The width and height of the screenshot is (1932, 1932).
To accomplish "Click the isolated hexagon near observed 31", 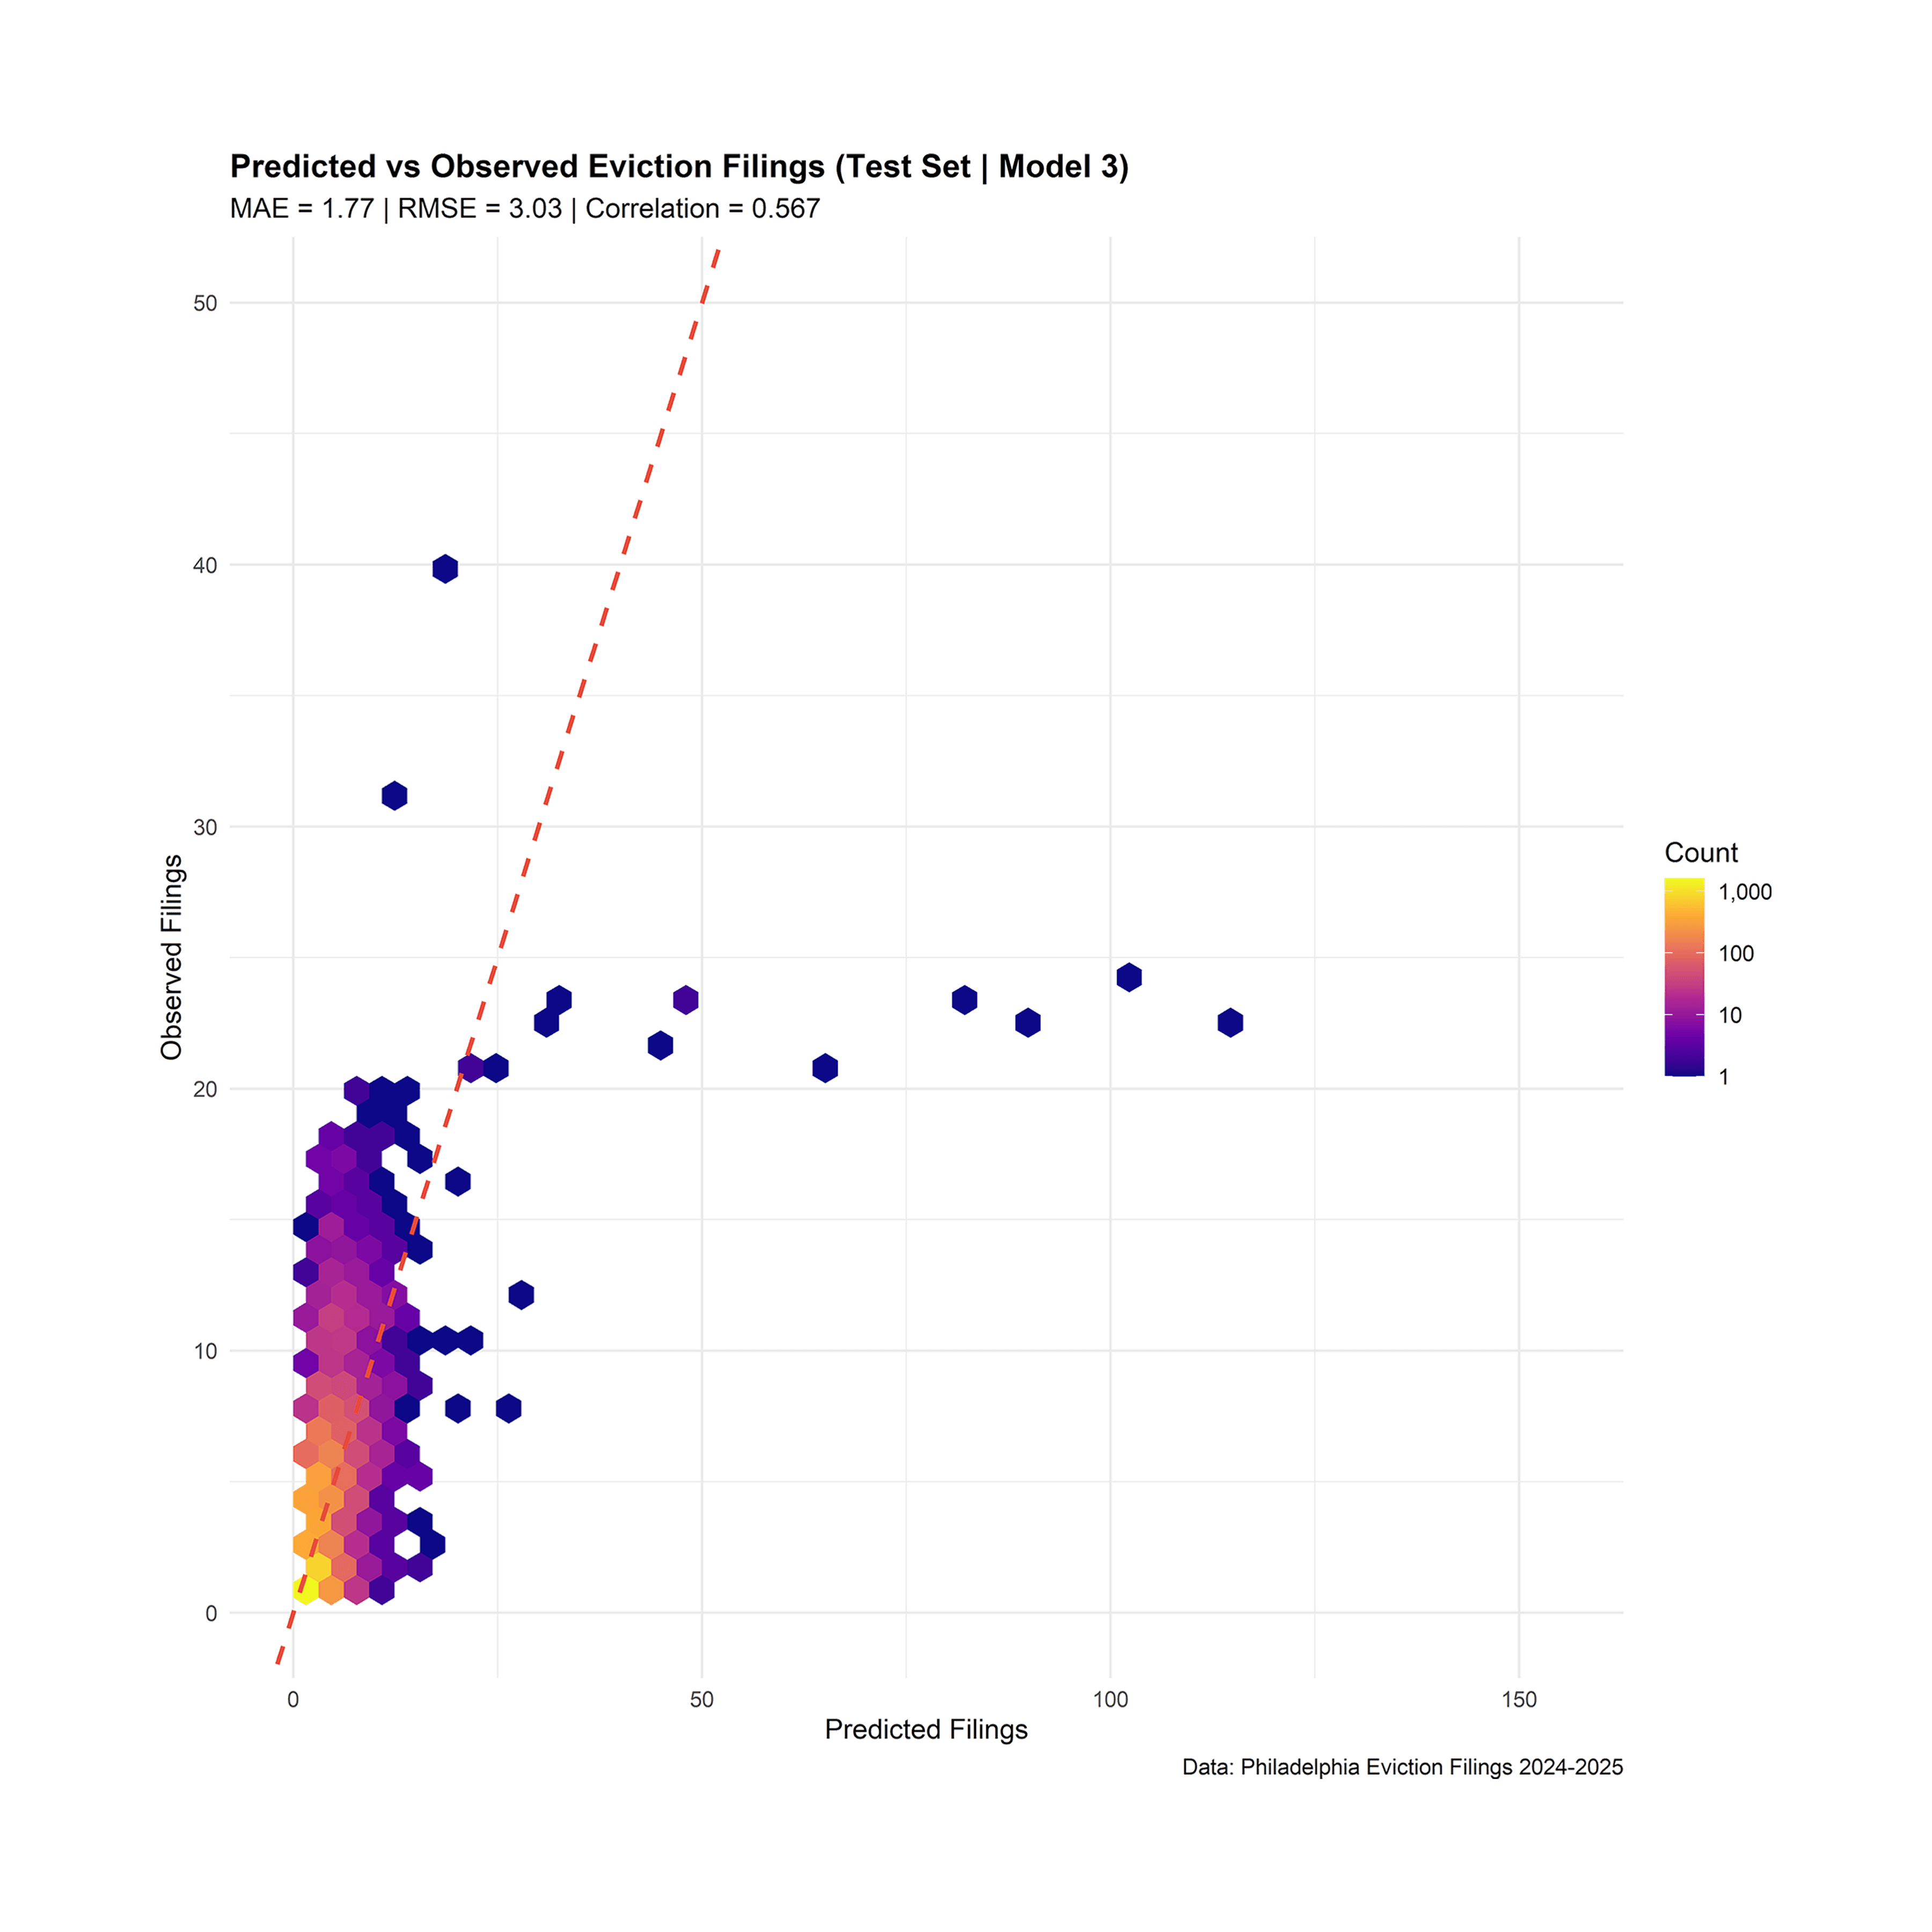I will click(x=394, y=796).
